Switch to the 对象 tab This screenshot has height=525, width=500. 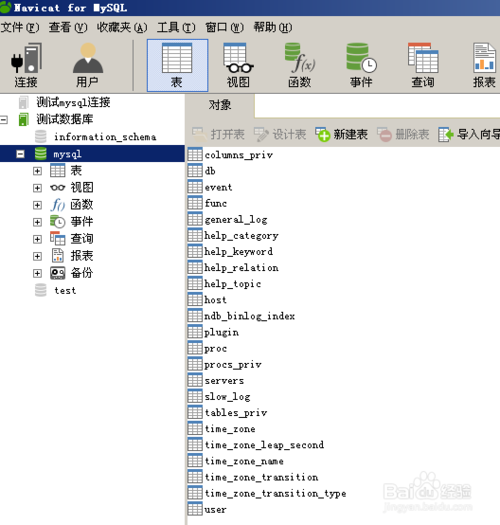(220, 105)
